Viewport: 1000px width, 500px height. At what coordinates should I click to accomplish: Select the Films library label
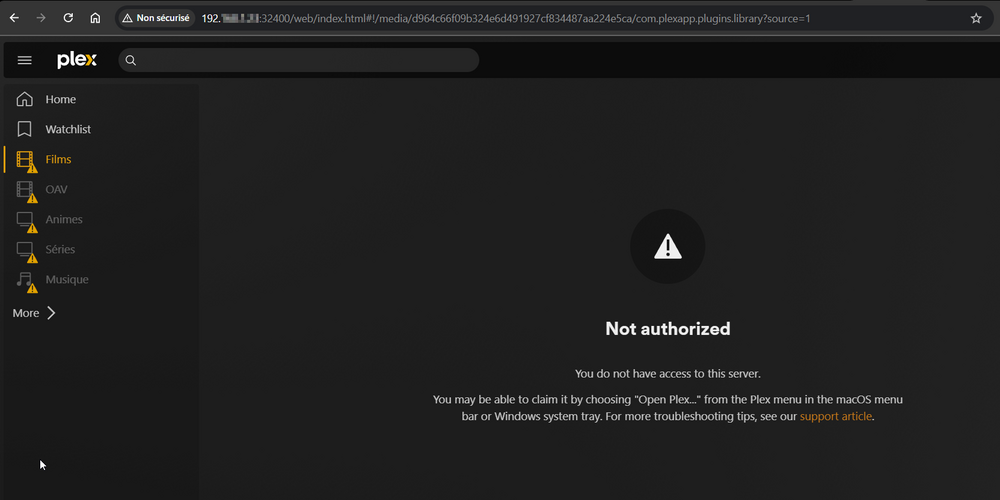click(58, 159)
